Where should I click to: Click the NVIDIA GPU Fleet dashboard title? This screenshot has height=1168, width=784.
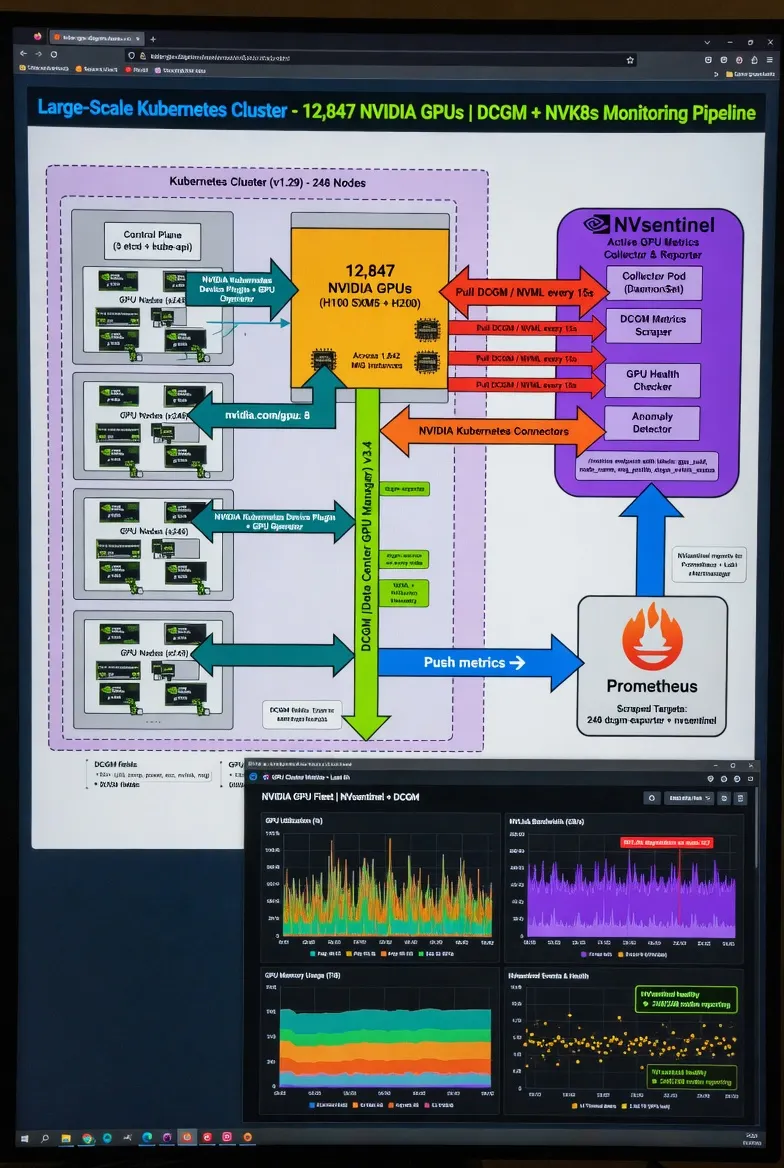tap(341, 797)
